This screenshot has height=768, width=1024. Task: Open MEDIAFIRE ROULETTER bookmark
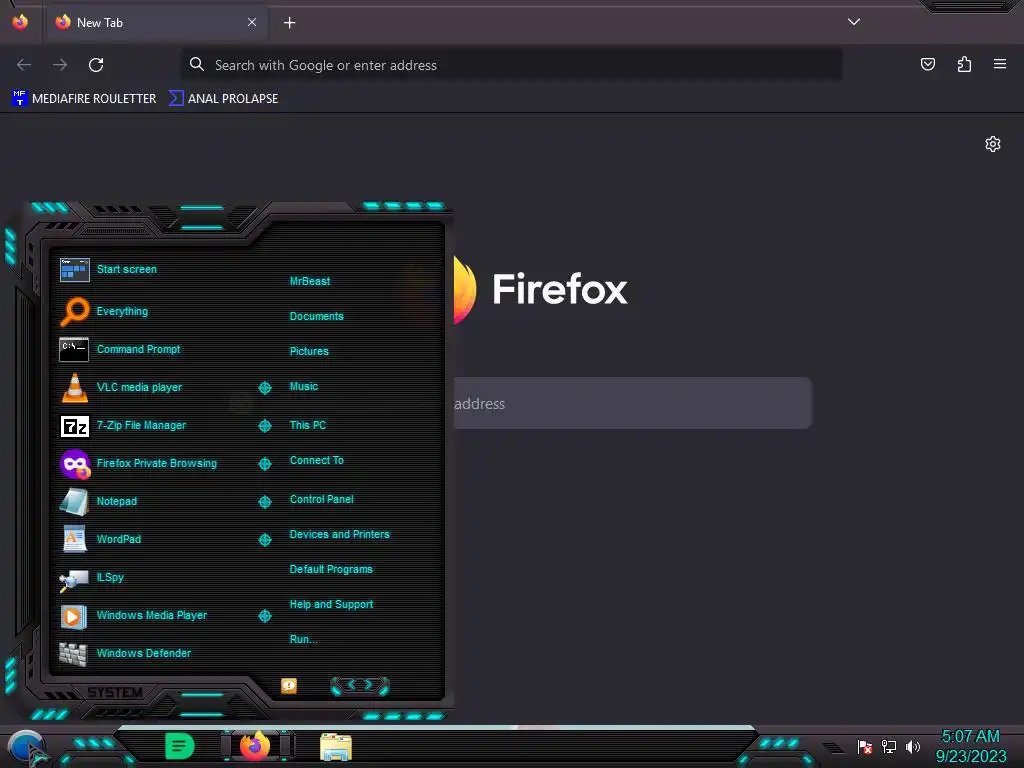(x=84, y=99)
